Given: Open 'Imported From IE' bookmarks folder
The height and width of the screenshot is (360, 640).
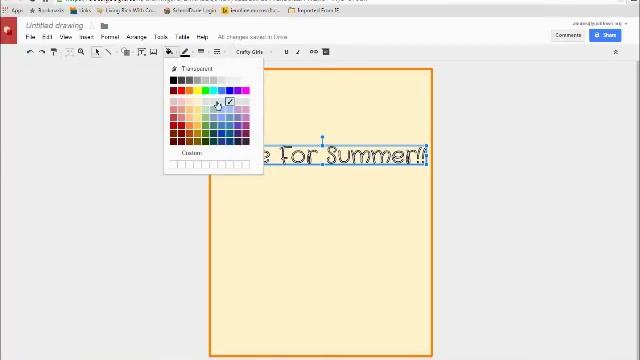Looking at the screenshot, I should click(313, 10).
